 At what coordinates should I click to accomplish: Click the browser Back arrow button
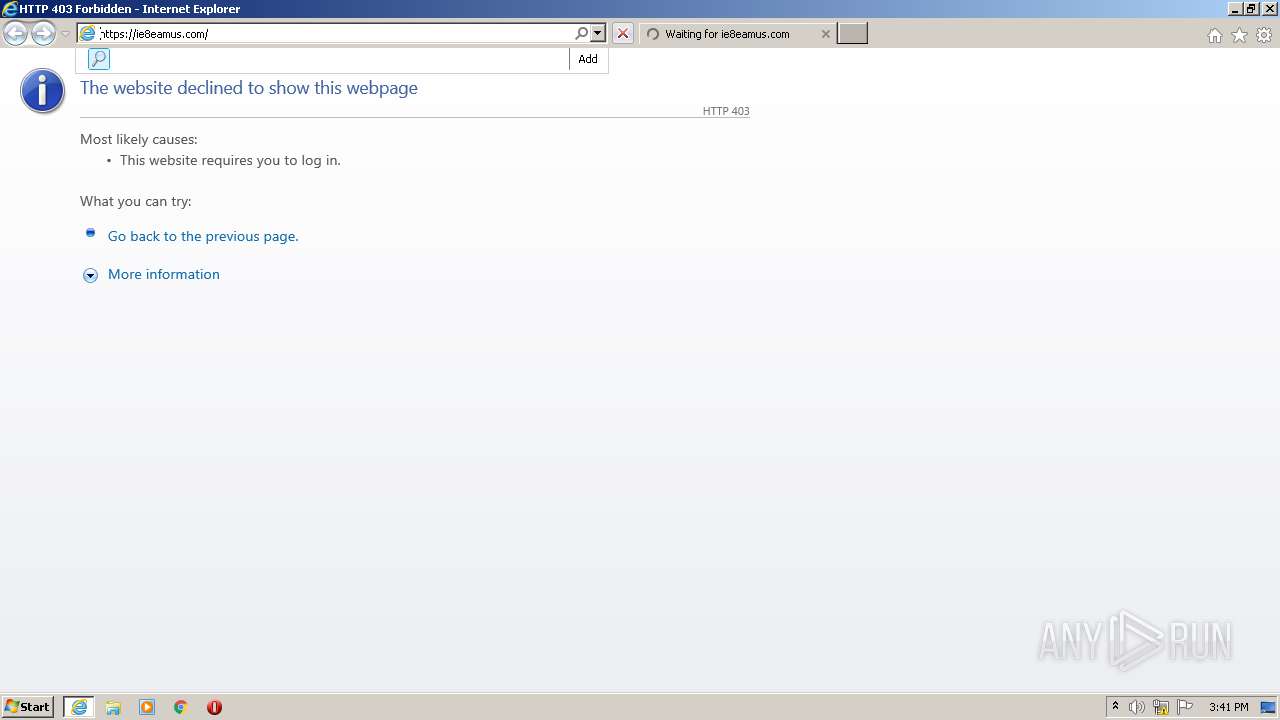[x=15, y=34]
